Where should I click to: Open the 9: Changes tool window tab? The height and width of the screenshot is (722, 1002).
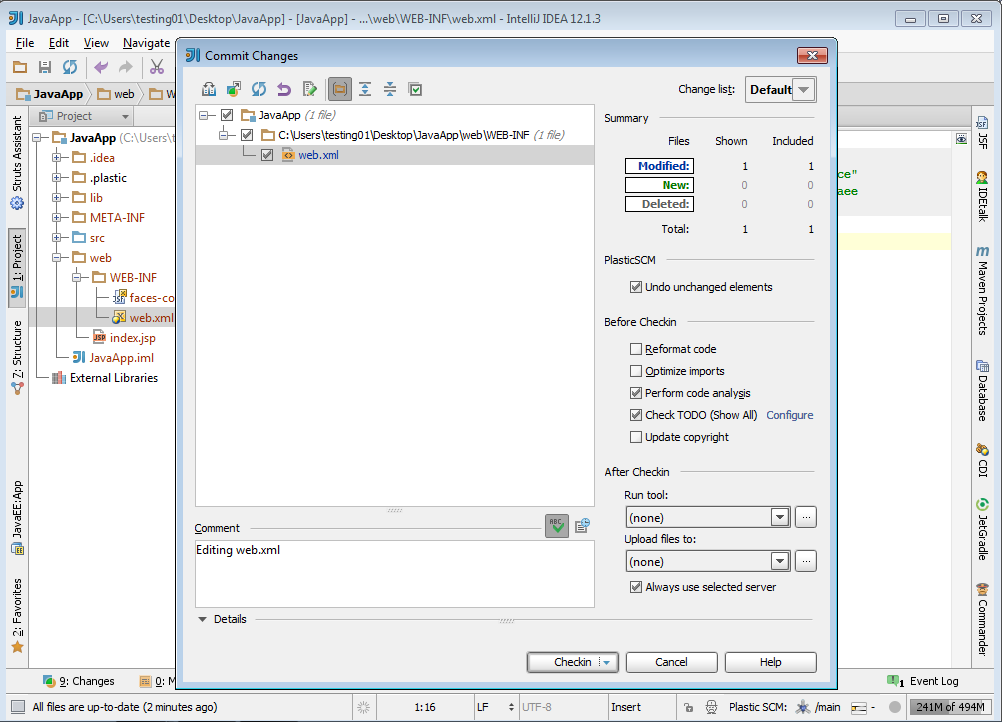pos(79,681)
